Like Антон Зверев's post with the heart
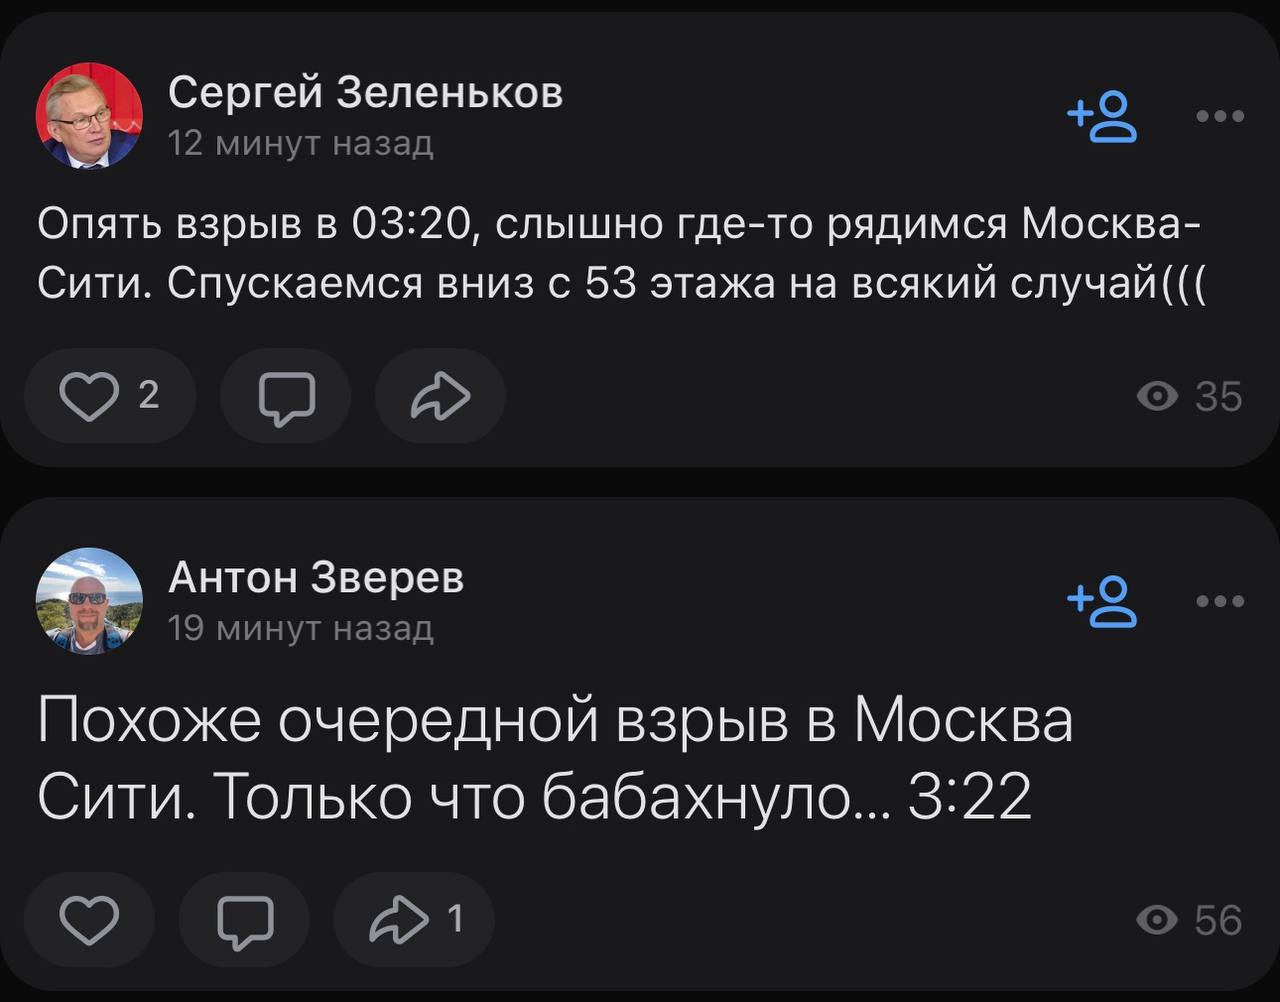1280x1002 pixels. 90,920
